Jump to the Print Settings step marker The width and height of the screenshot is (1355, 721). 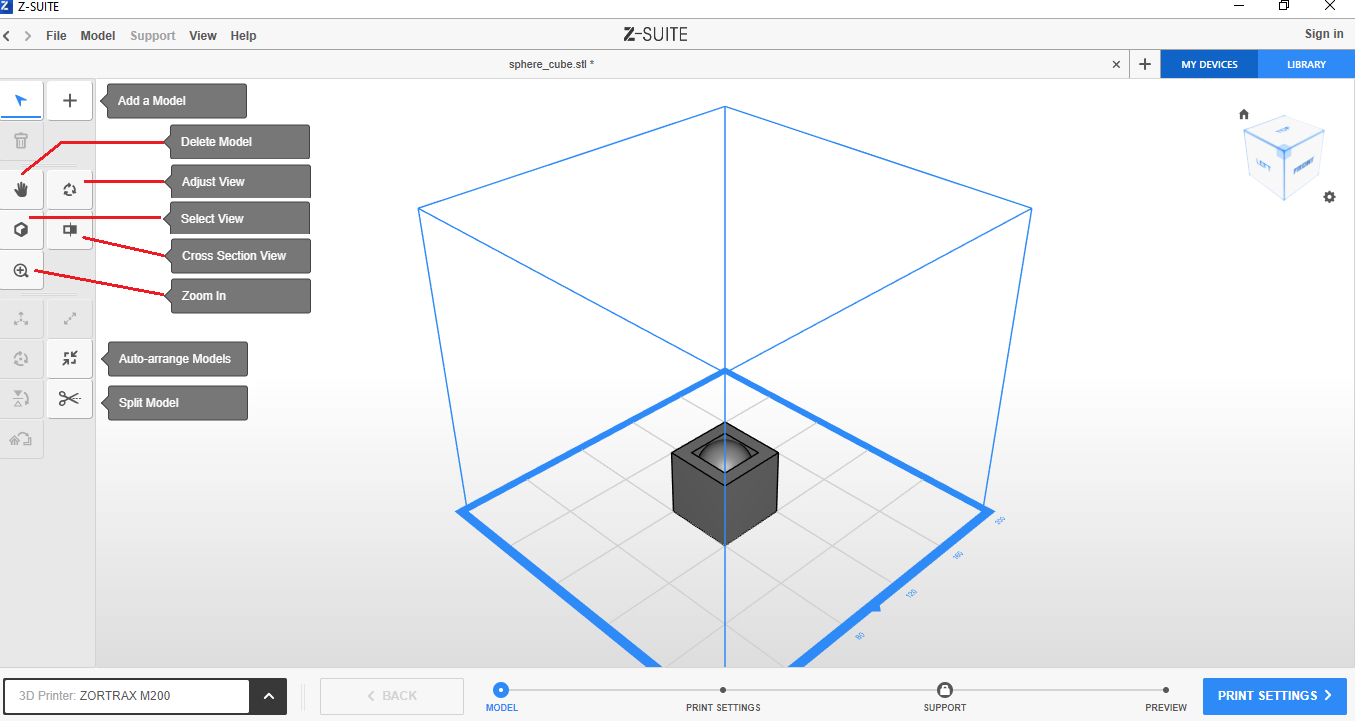coord(723,690)
